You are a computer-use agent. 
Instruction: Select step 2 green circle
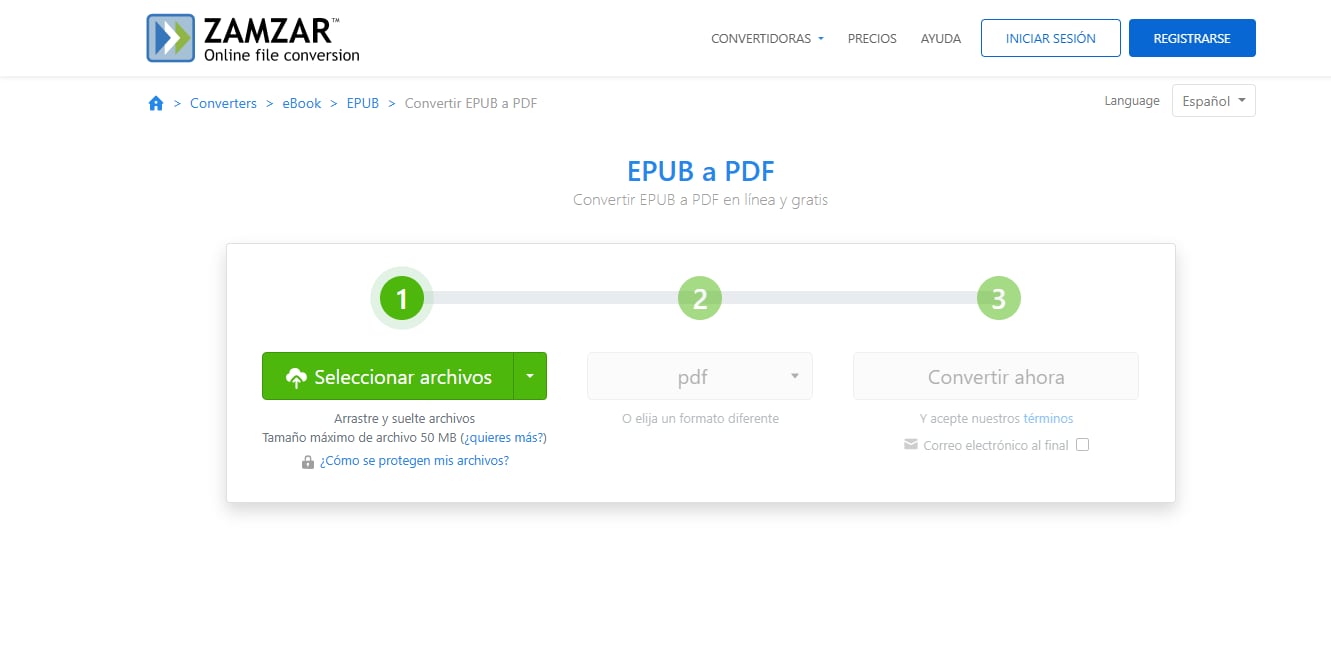click(699, 297)
